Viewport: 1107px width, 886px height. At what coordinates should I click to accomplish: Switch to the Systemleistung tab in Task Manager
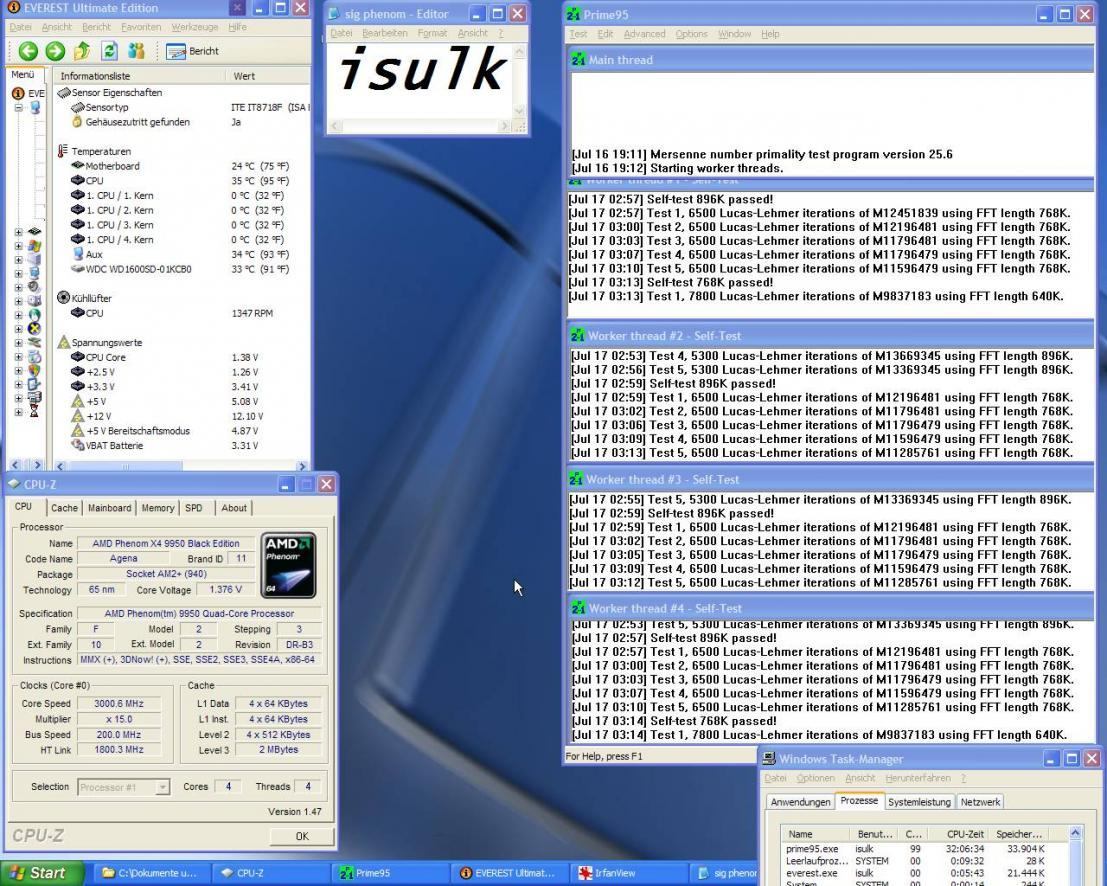[919, 802]
